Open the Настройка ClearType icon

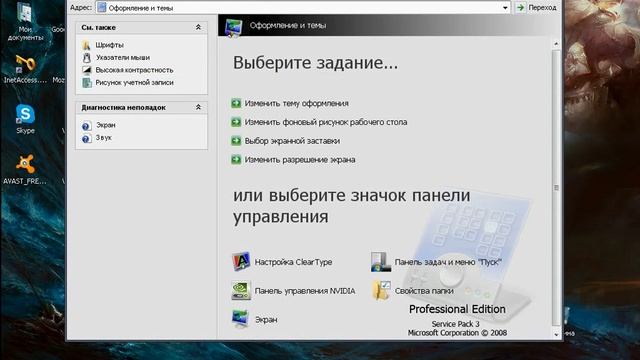tap(241, 262)
